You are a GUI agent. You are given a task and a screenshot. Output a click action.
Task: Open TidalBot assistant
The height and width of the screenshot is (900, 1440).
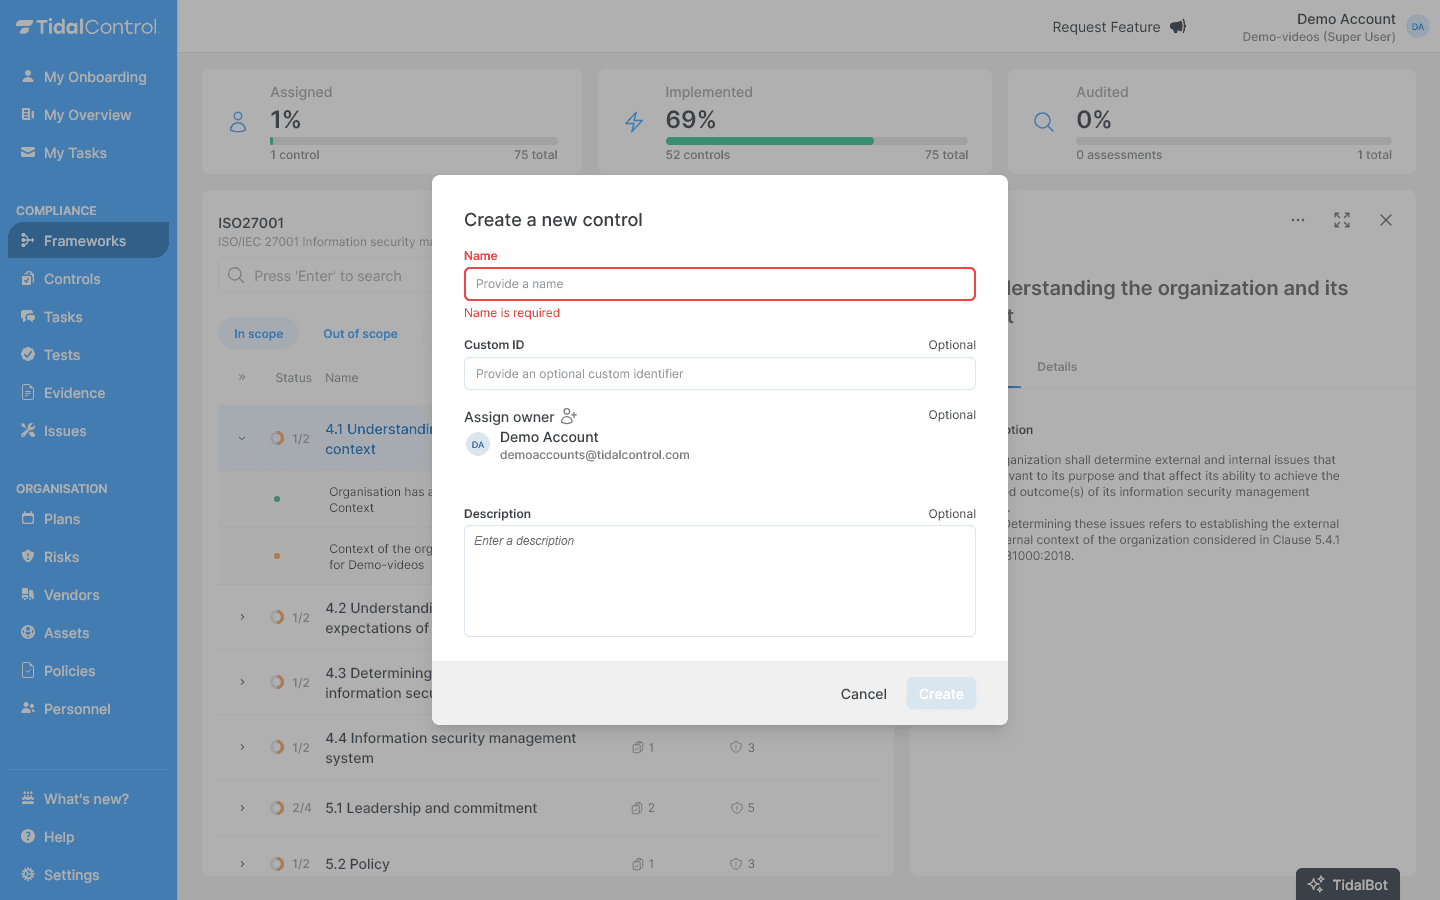coord(1347,884)
